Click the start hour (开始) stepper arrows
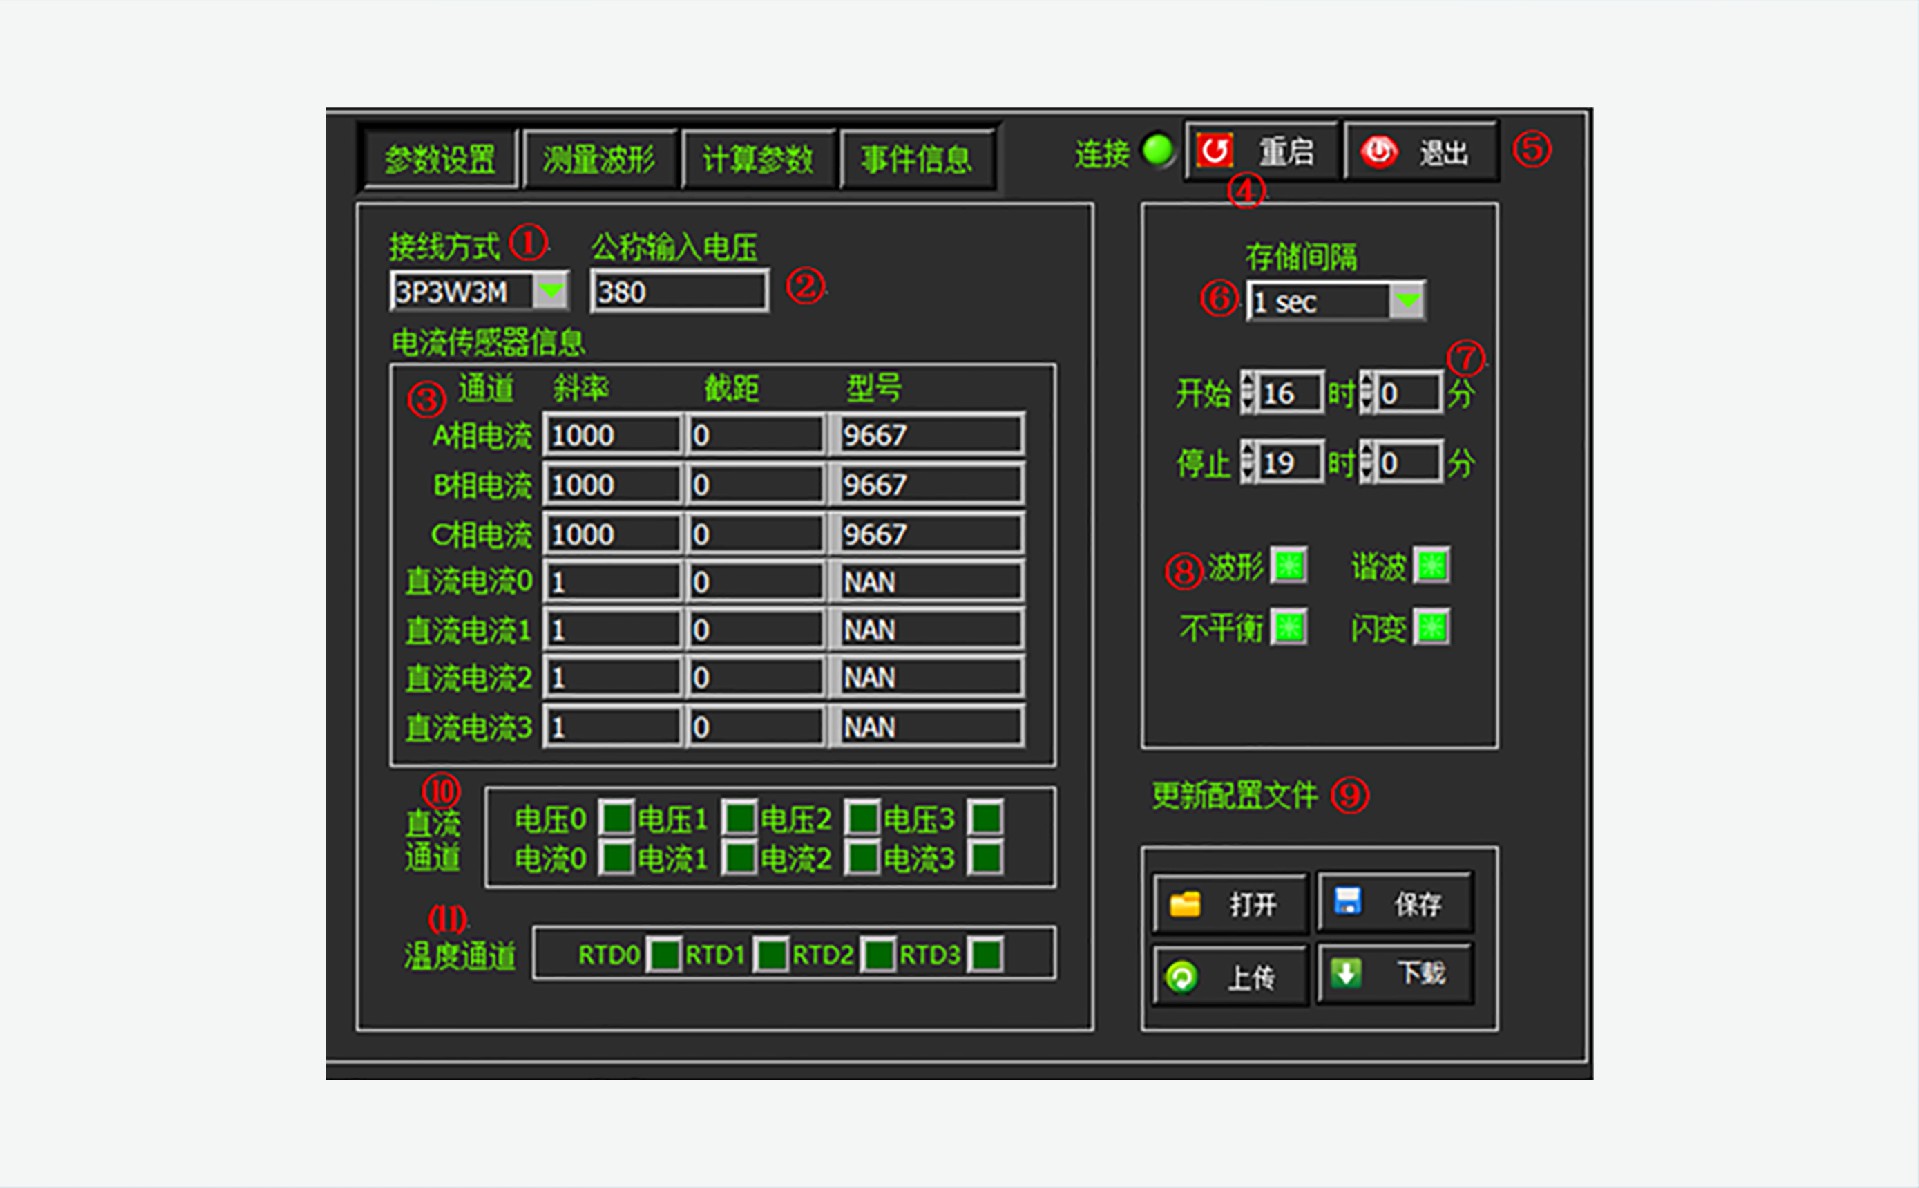This screenshot has height=1188, width=1919. [x=1248, y=393]
